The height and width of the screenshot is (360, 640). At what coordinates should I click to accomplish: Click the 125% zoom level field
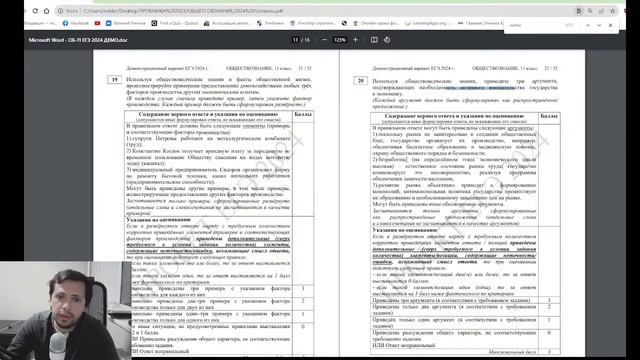(340, 40)
